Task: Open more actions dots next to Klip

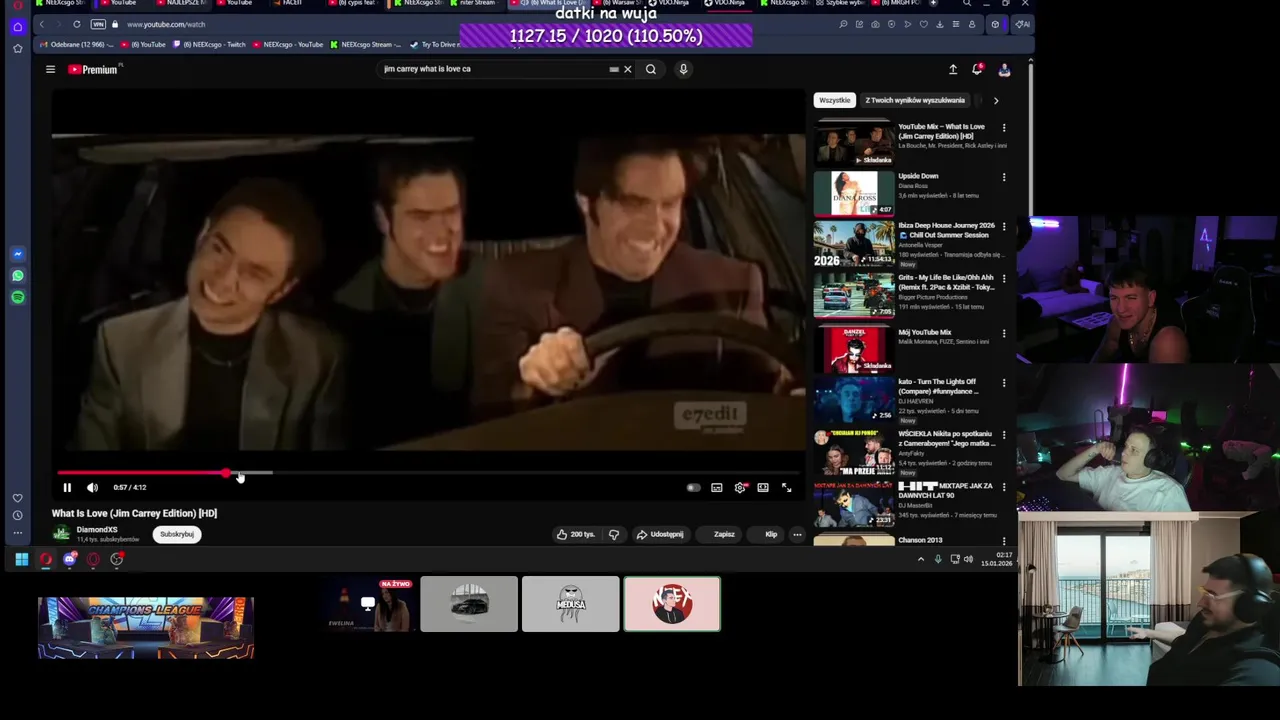Action: coord(797,534)
